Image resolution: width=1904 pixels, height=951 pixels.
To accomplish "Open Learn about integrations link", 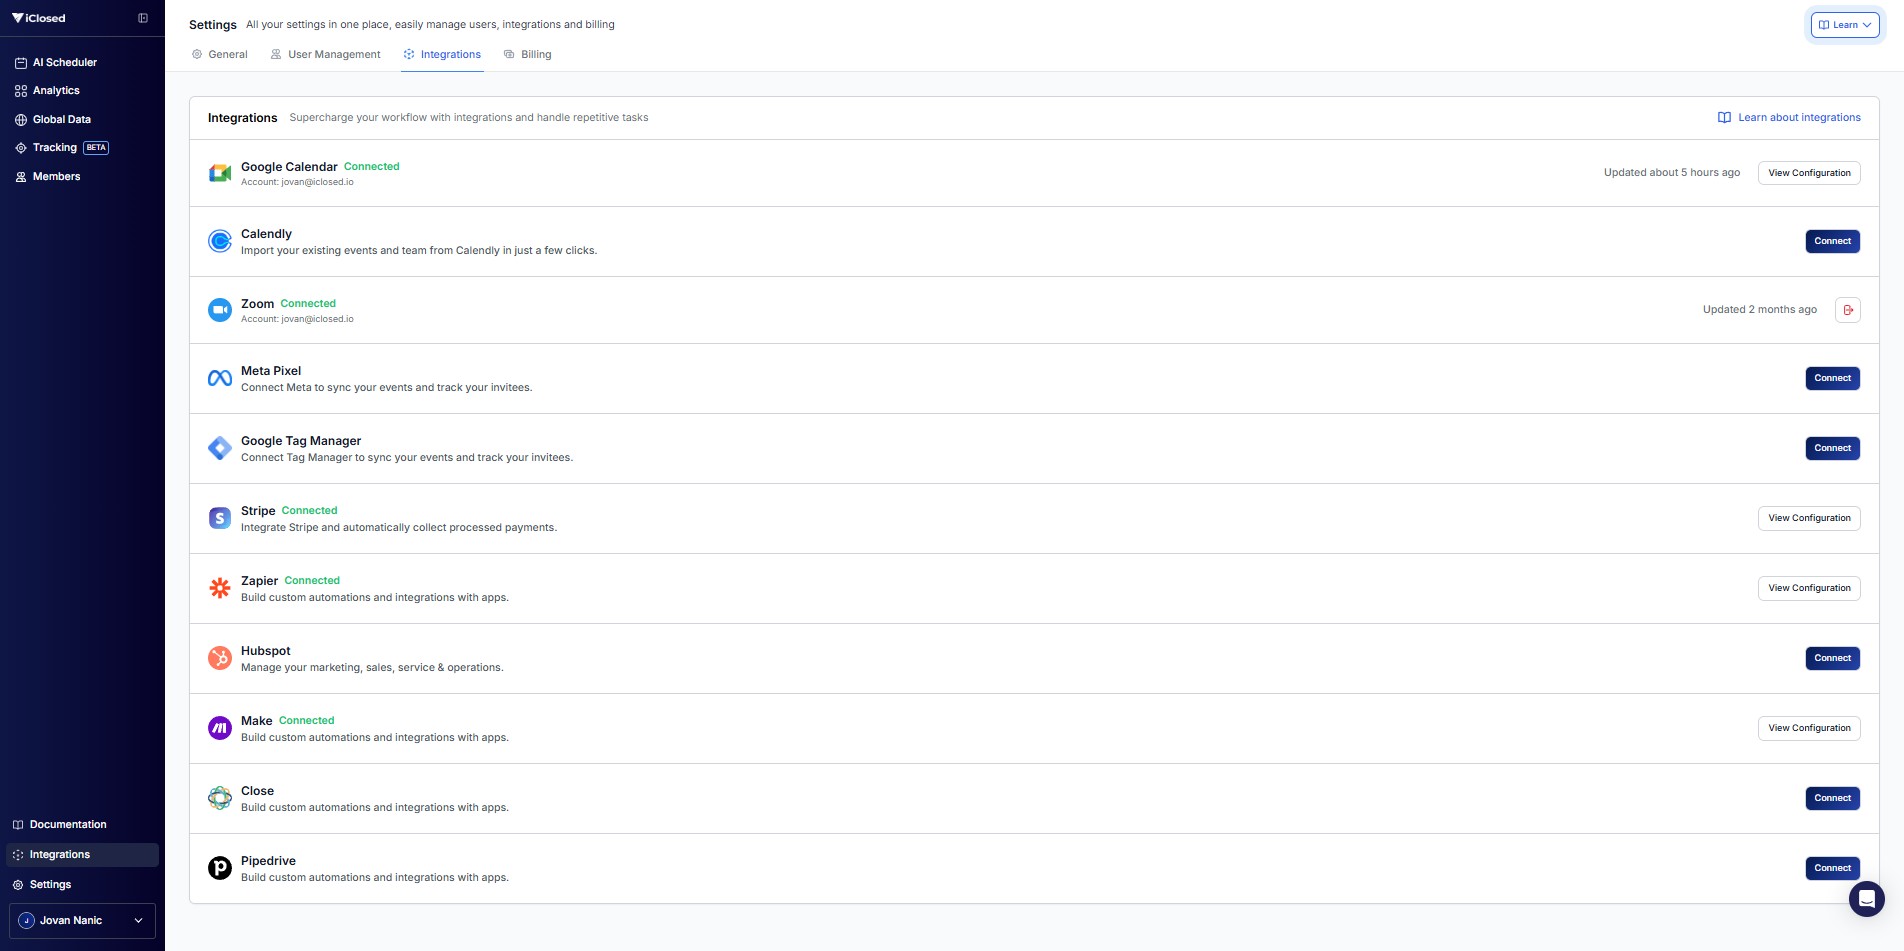I will (x=1789, y=118).
